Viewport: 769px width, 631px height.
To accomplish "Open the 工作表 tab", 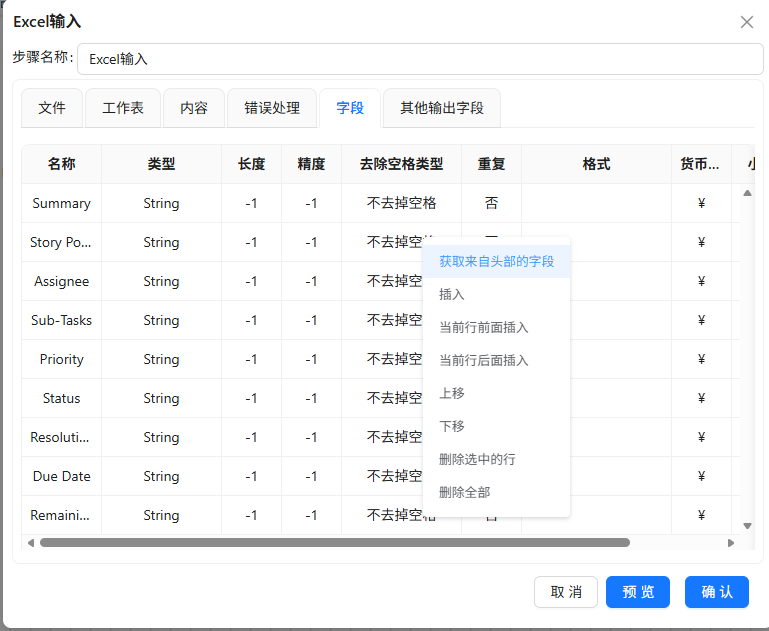I will (x=123, y=108).
